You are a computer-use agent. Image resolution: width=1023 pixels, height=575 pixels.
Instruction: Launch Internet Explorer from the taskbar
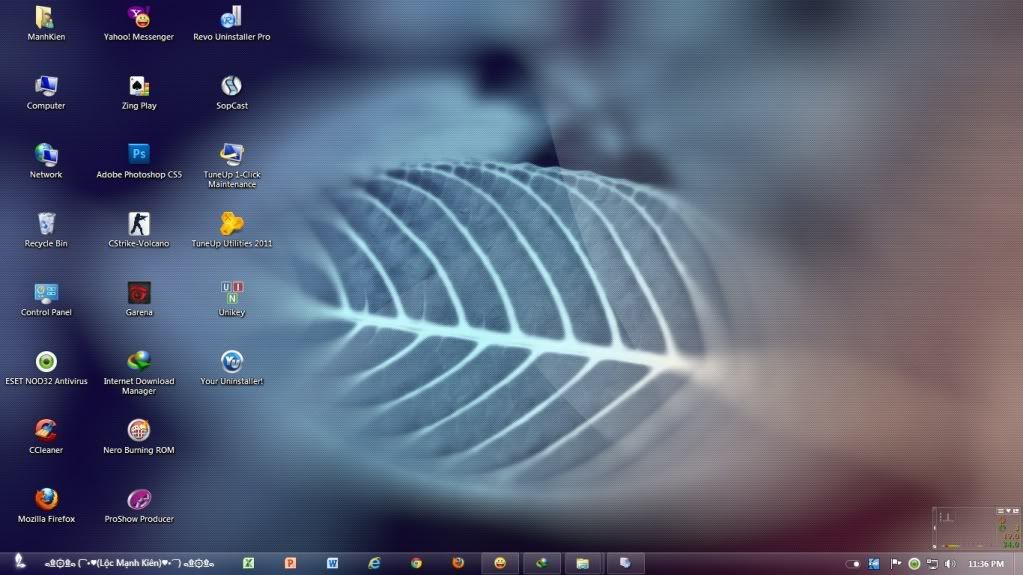click(374, 563)
